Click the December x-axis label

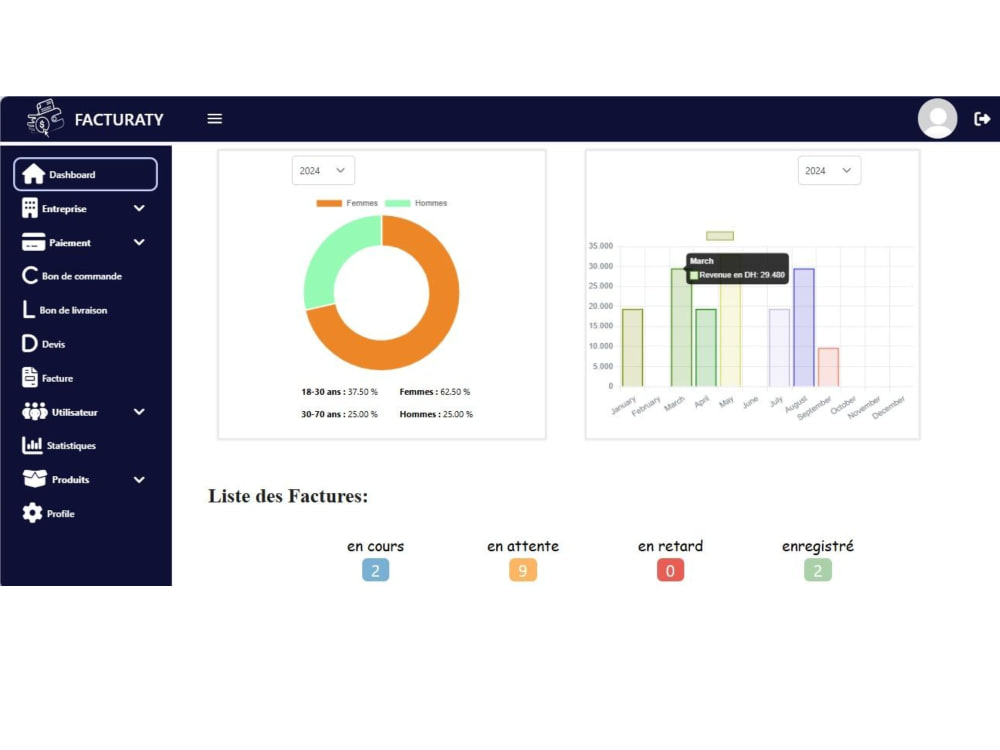tap(888, 407)
